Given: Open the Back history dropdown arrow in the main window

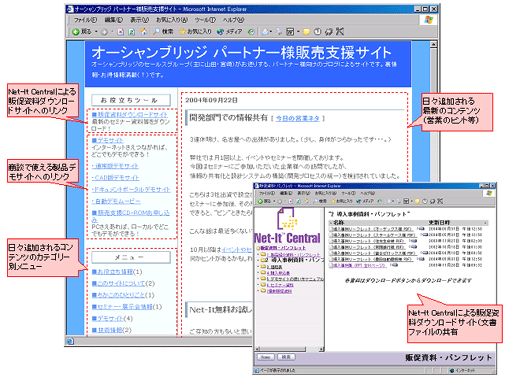Looking at the screenshot, I should 96,32.
